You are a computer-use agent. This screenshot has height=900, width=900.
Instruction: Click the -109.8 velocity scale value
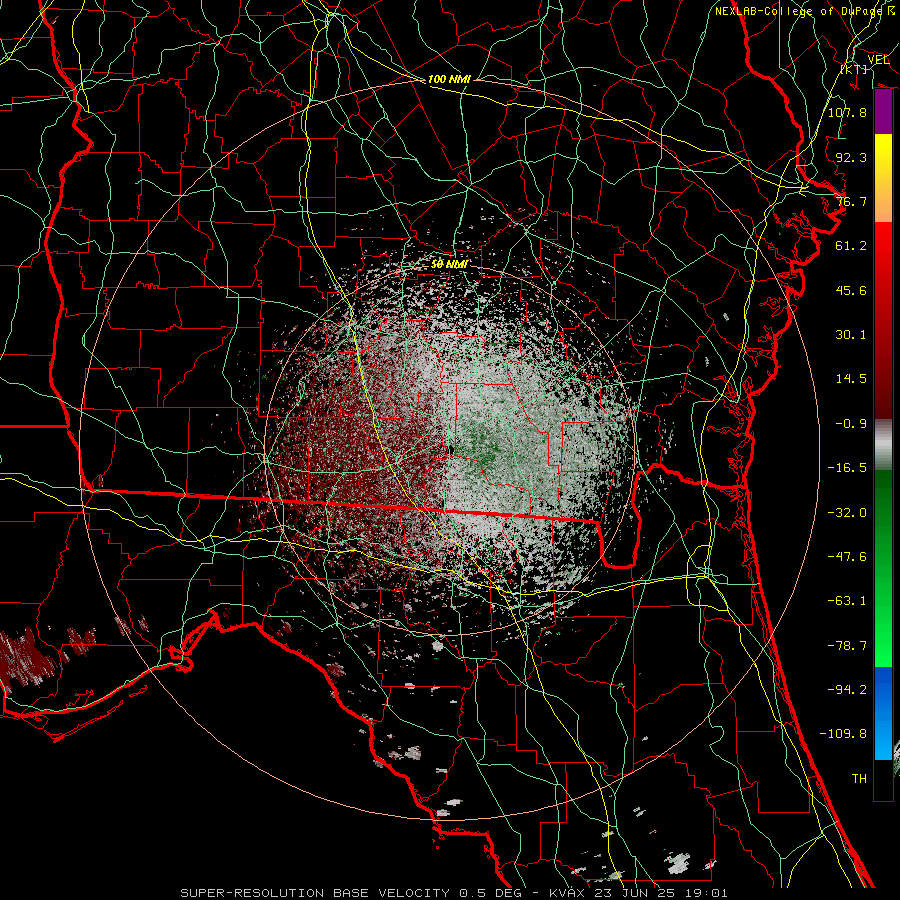coord(843,734)
